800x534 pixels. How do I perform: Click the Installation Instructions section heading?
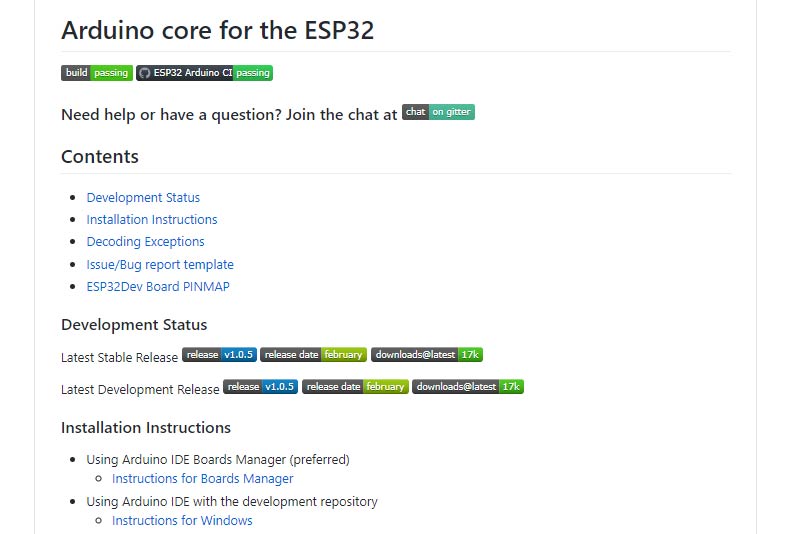146,427
